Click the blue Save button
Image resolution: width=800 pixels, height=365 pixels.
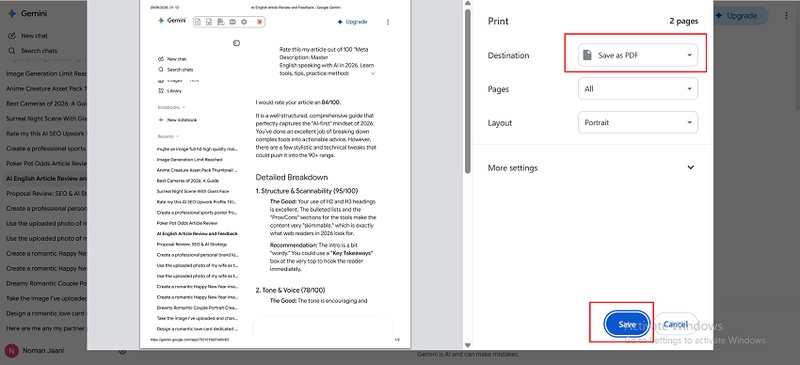tap(627, 324)
